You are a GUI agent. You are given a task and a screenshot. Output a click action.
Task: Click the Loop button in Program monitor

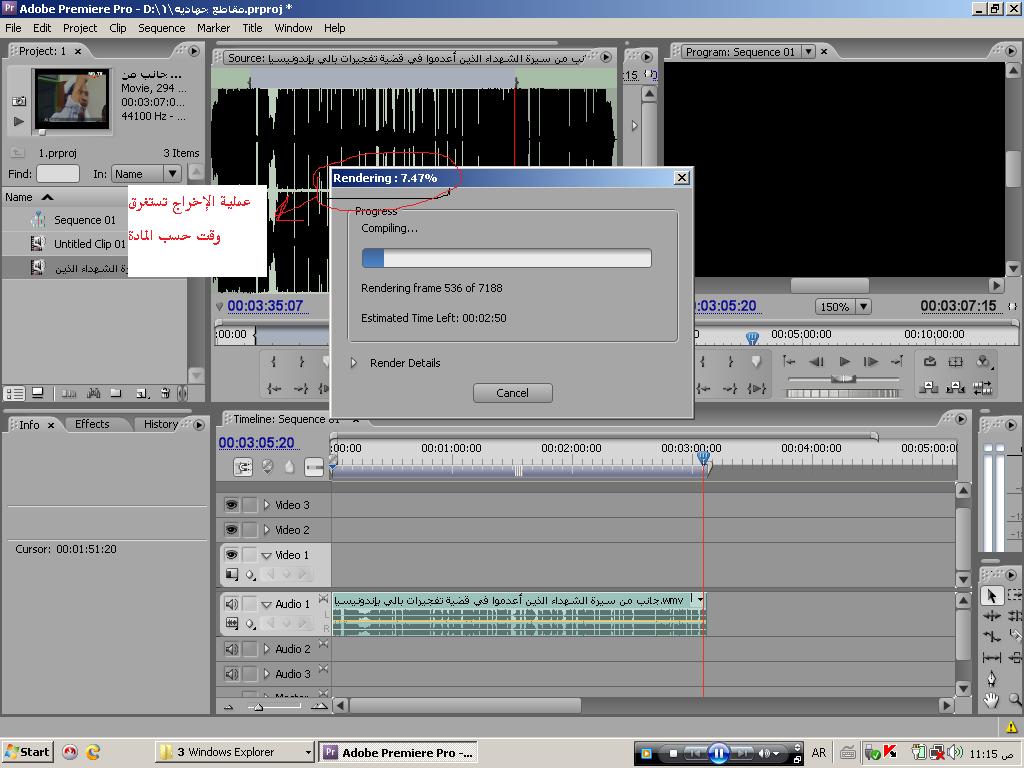point(930,362)
